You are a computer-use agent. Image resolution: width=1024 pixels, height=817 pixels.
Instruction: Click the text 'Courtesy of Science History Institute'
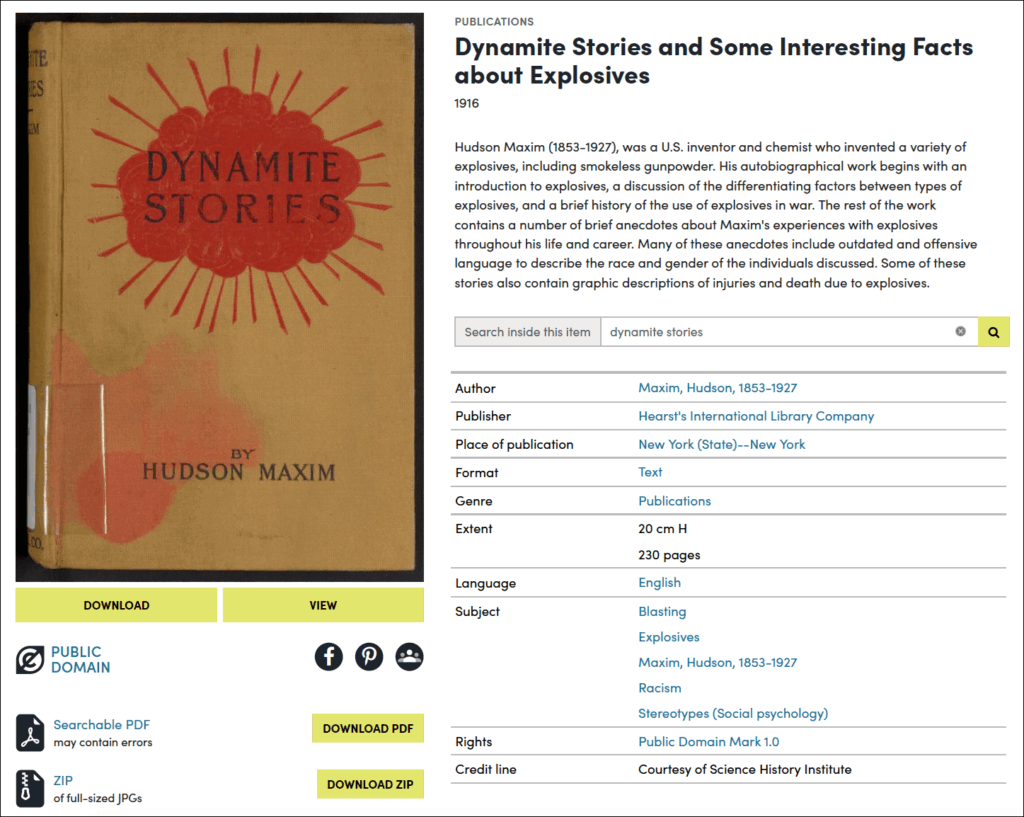click(744, 769)
